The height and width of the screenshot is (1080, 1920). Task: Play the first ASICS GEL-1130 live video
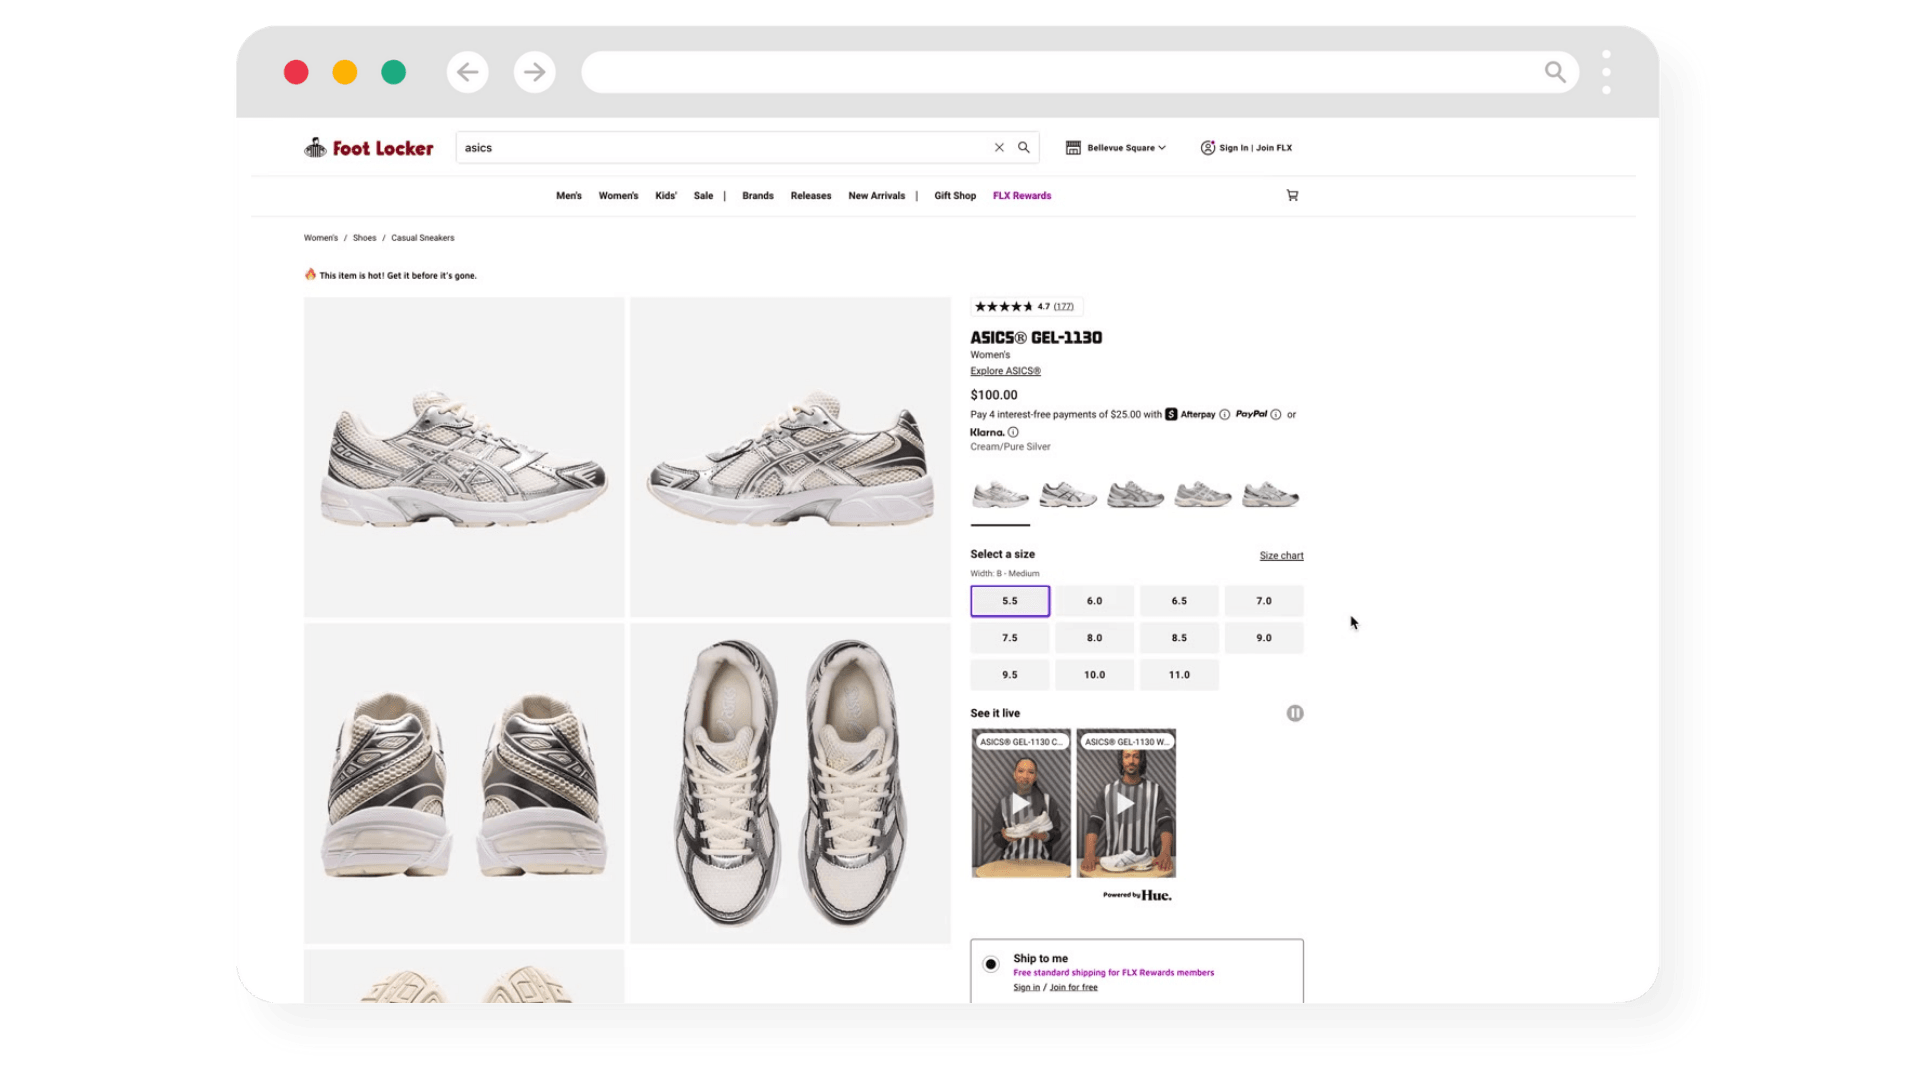pyautogui.click(x=1020, y=804)
